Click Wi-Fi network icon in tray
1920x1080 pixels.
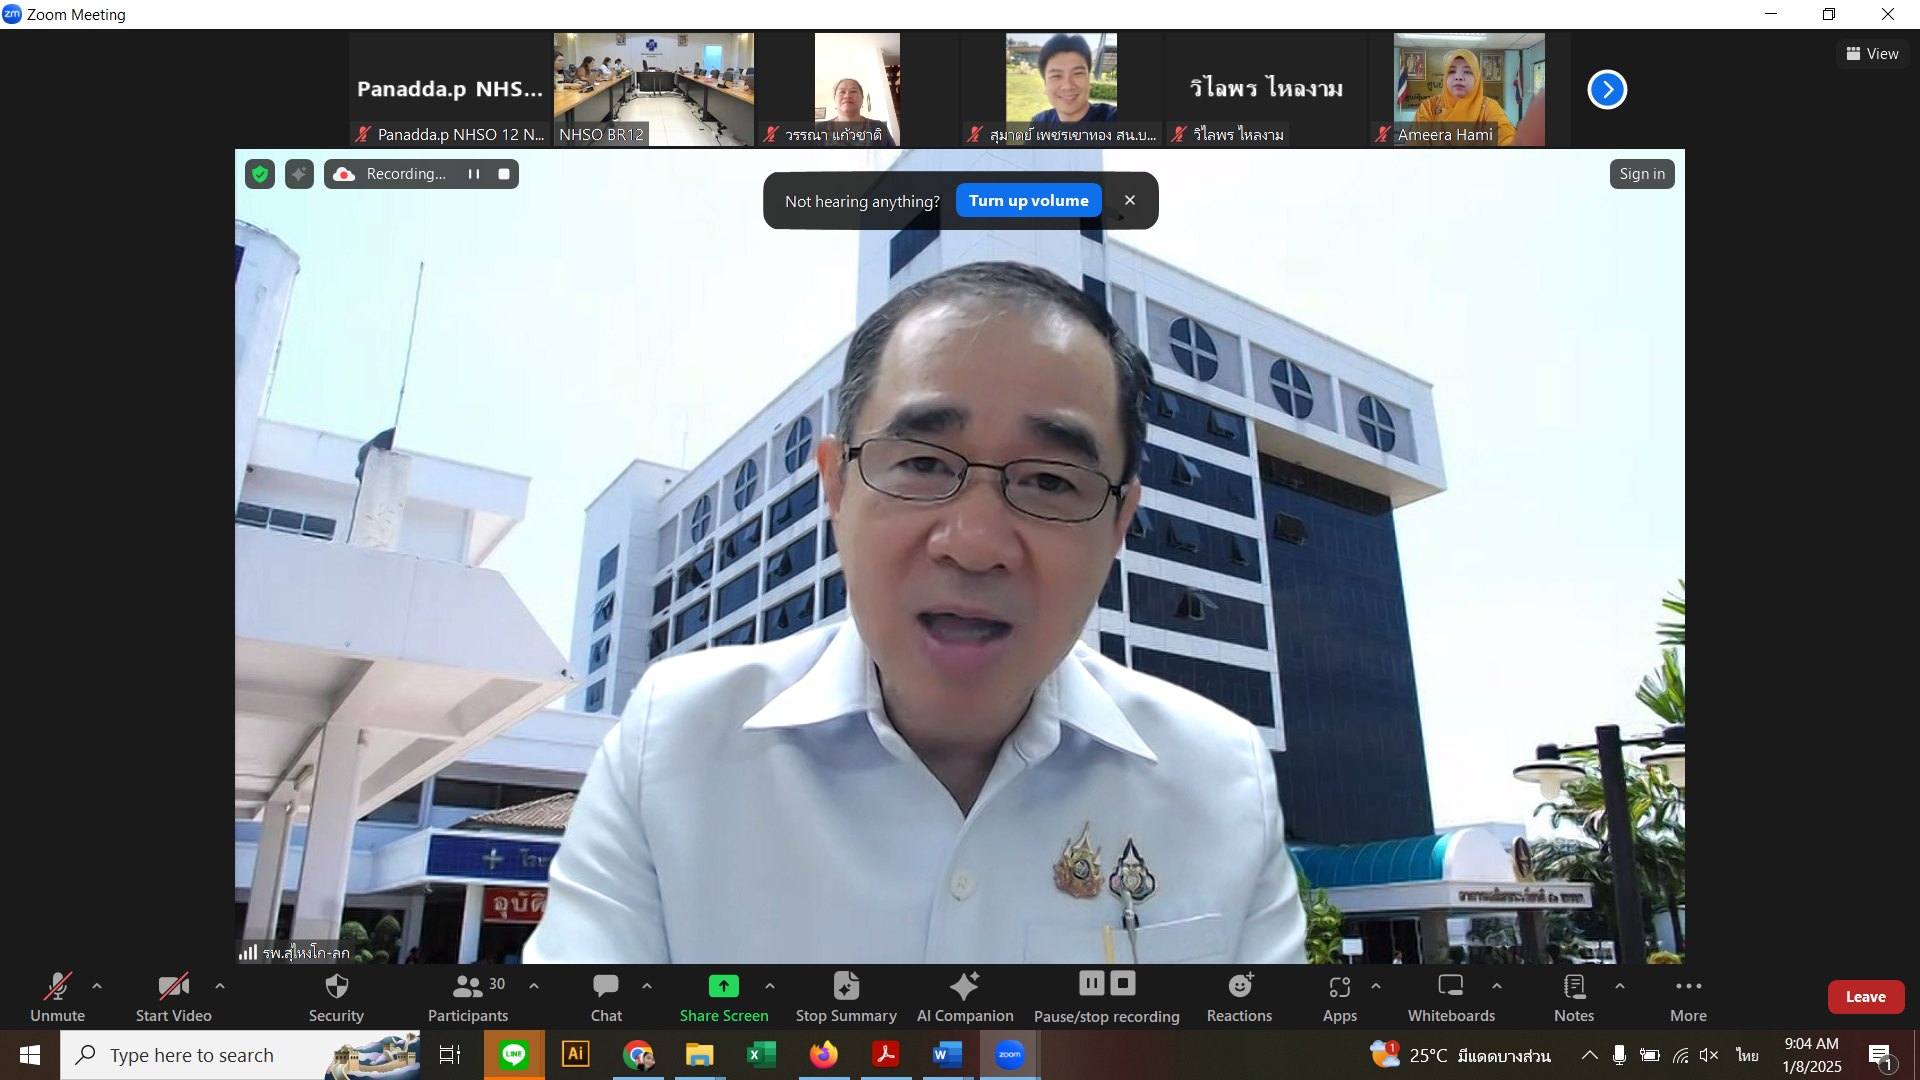1680,1055
